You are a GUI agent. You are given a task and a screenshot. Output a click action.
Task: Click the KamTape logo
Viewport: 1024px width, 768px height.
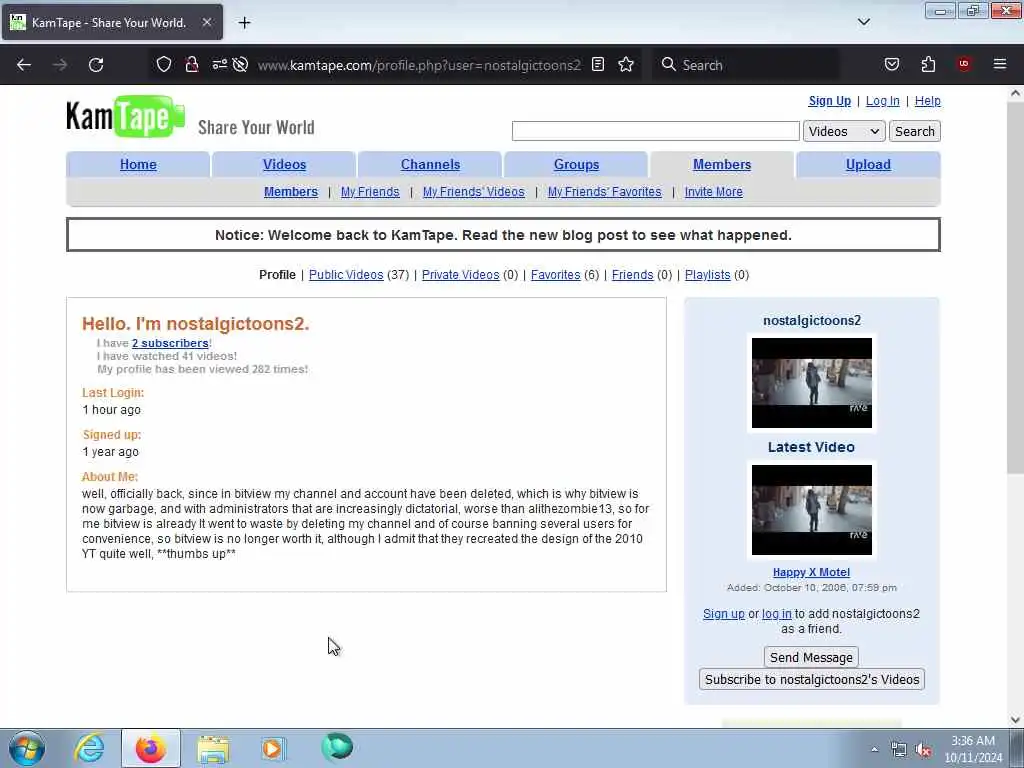point(125,117)
